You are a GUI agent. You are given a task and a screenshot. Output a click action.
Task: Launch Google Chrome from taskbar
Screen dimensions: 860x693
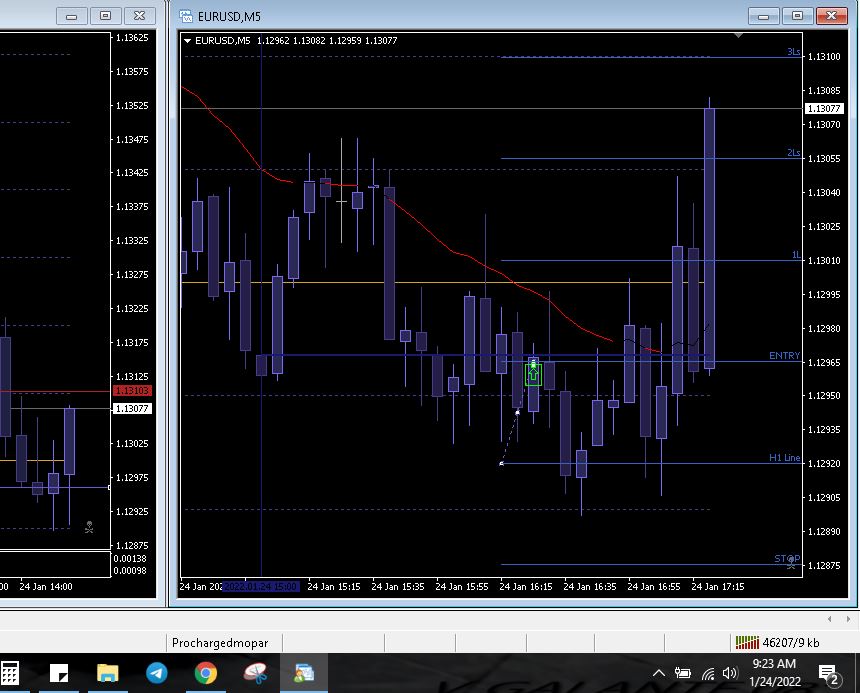pos(206,673)
